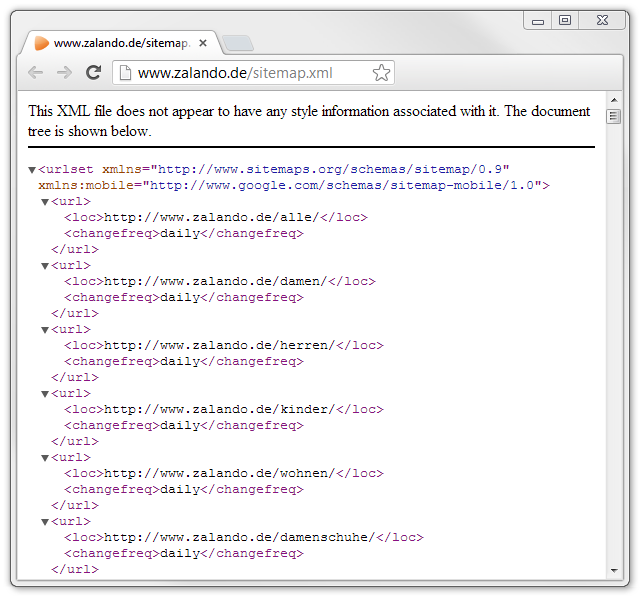The image size is (641, 598).
Task: Collapse the url node containing /herren/
Action: coord(45,330)
